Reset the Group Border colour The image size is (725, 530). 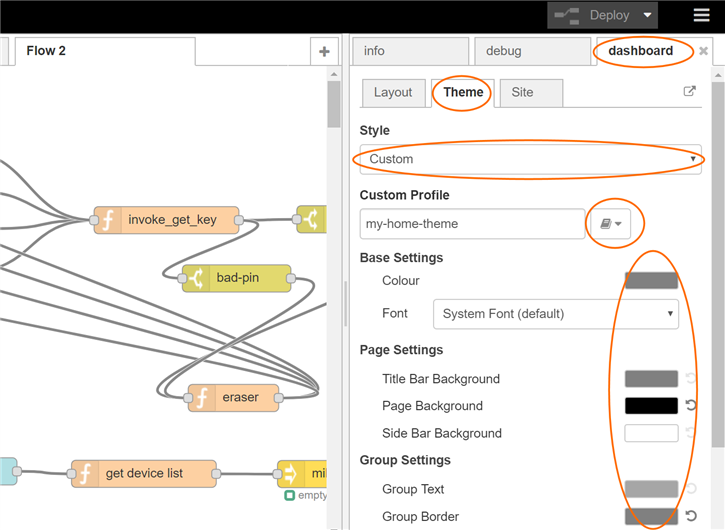[x=691, y=516]
